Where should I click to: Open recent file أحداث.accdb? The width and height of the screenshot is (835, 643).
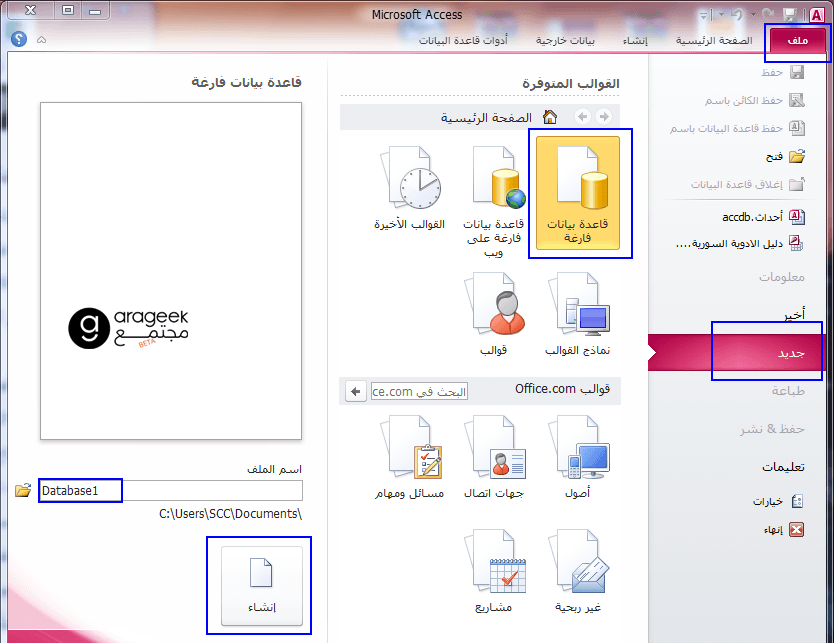tap(763, 217)
